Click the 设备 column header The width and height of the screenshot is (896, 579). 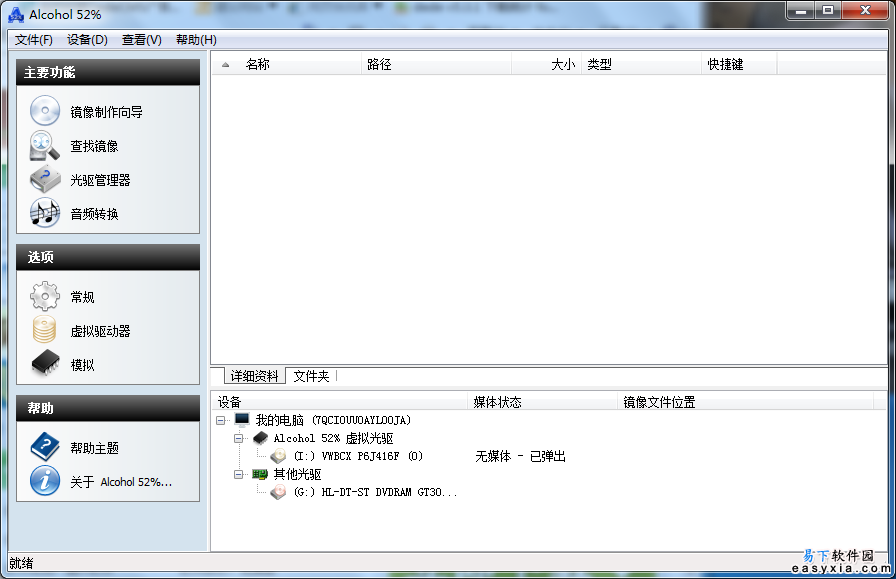[340, 402]
